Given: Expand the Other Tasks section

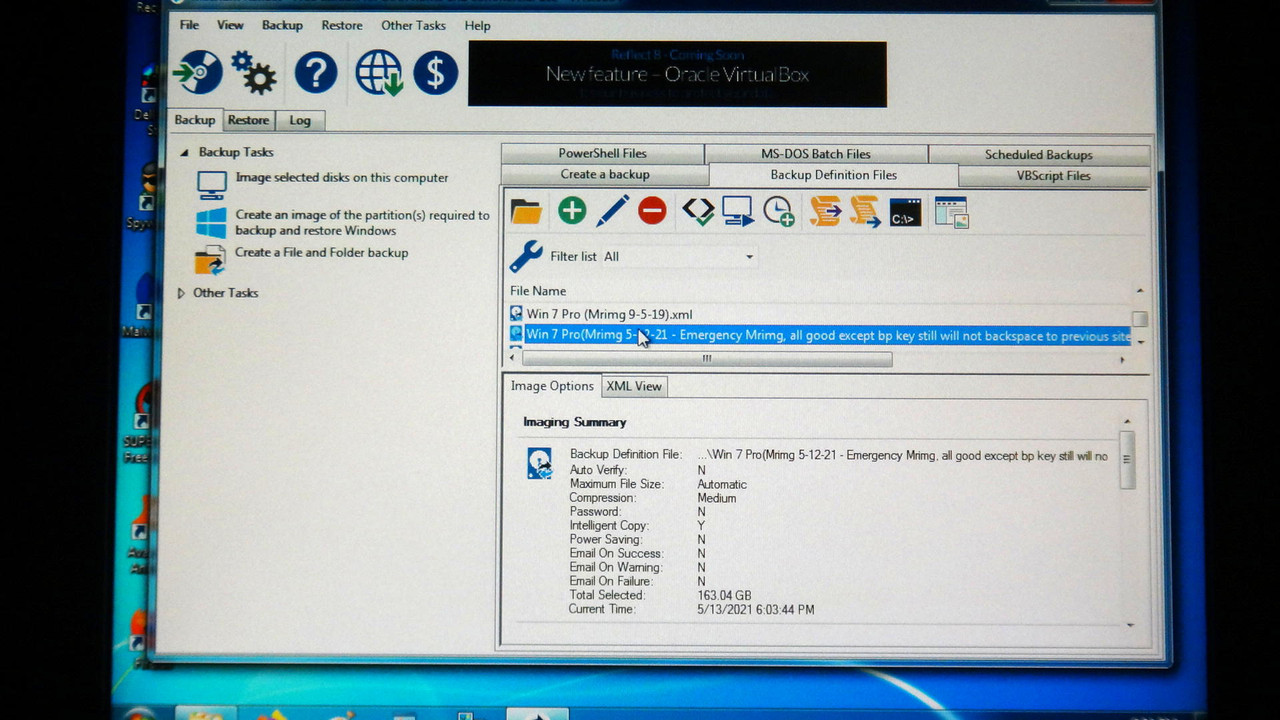Looking at the screenshot, I should coord(181,293).
